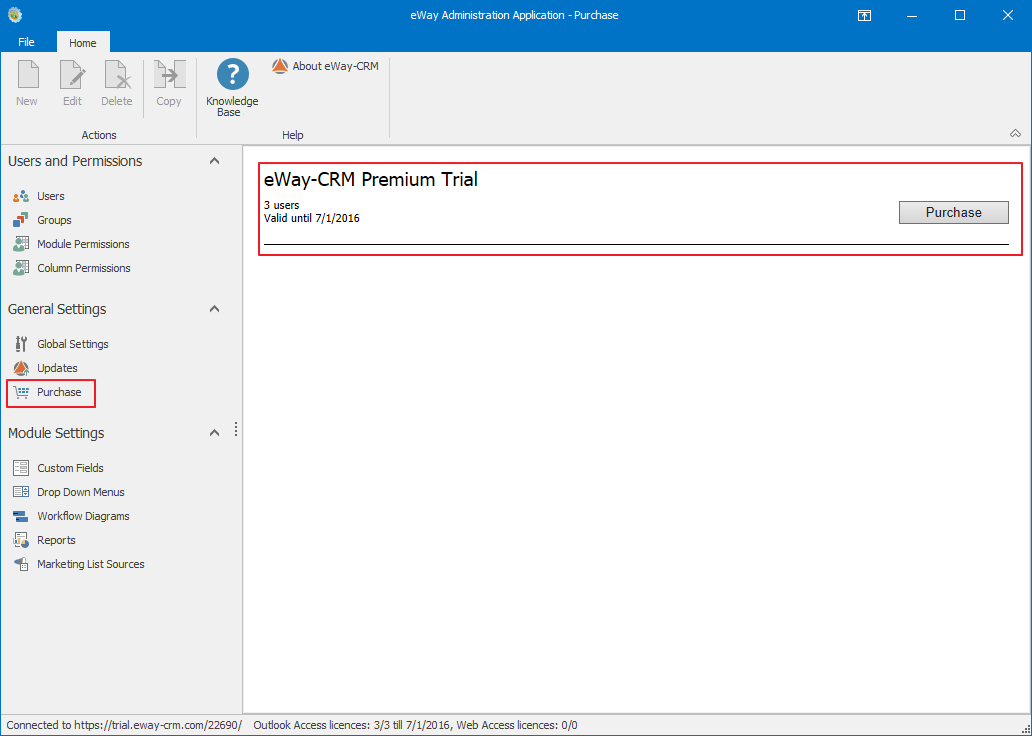Screen dimensions: 1032x736
Task: Collapse the Module Settings section
Action: click(215, 433)
